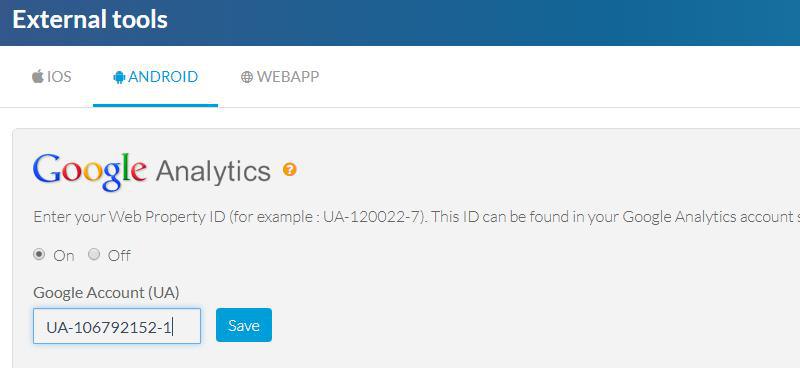Click the colorful Google logo

90,171
